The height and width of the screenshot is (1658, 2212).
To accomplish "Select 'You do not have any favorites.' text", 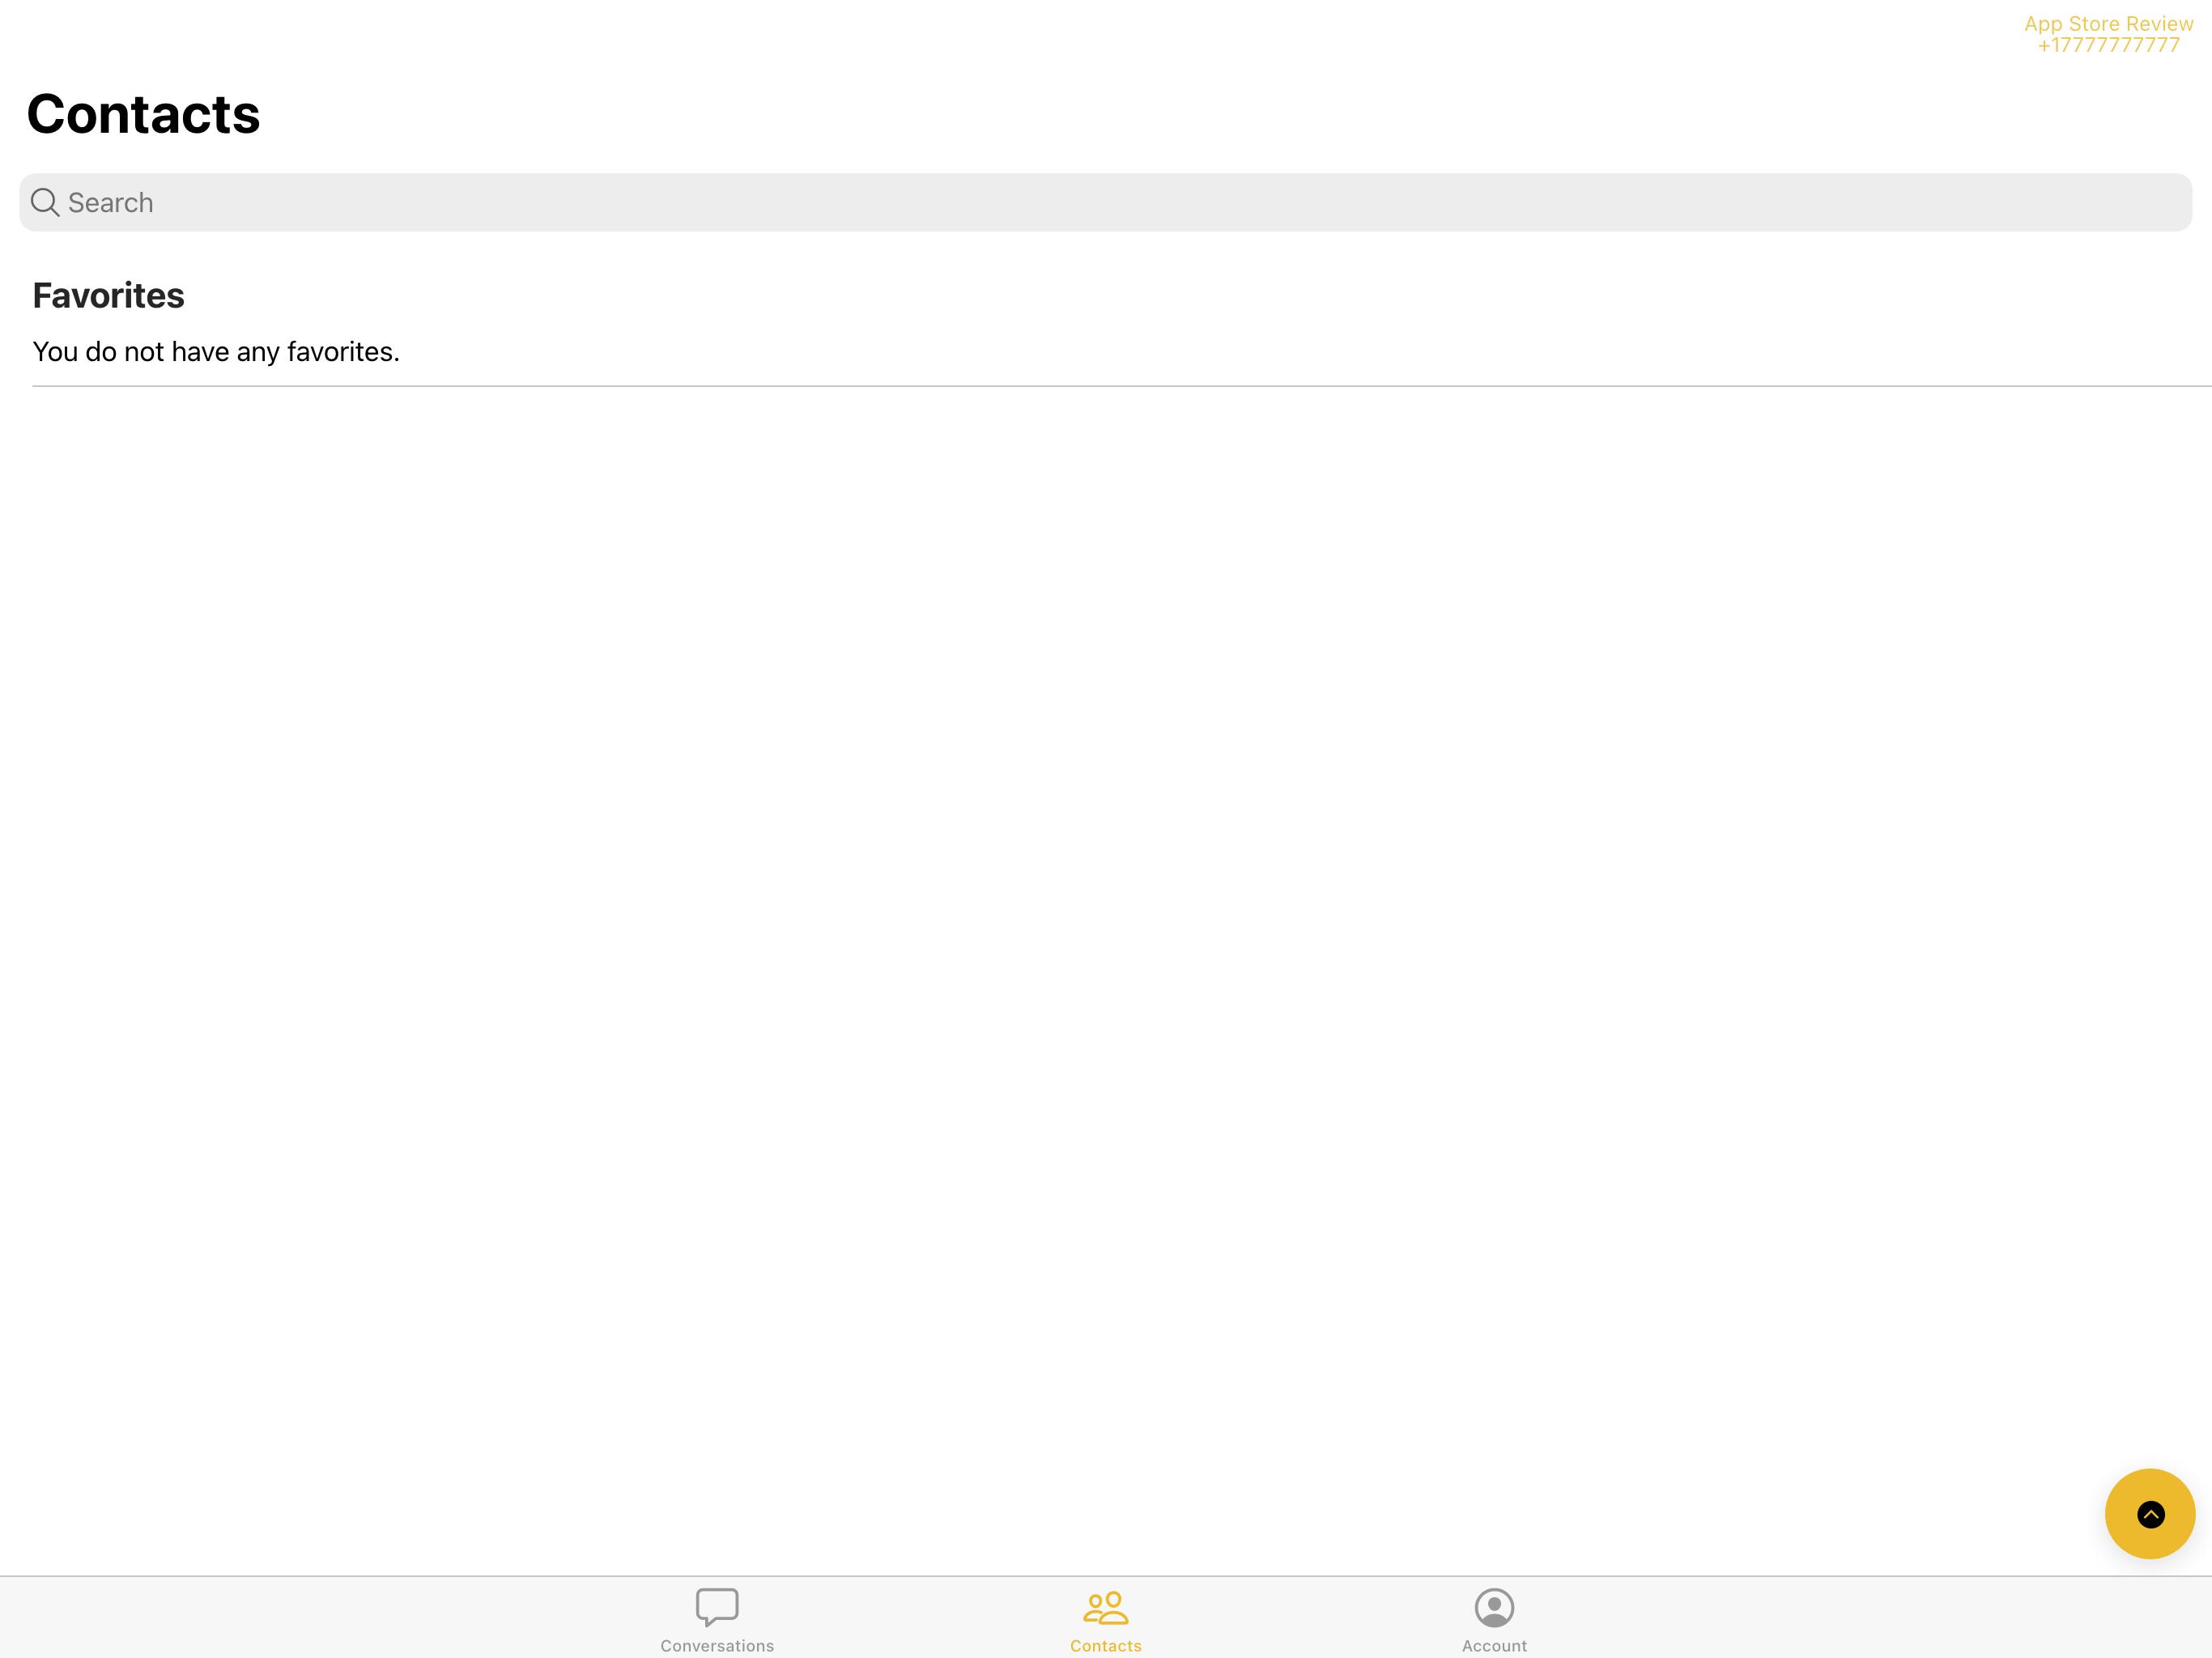I will (216, 352).
